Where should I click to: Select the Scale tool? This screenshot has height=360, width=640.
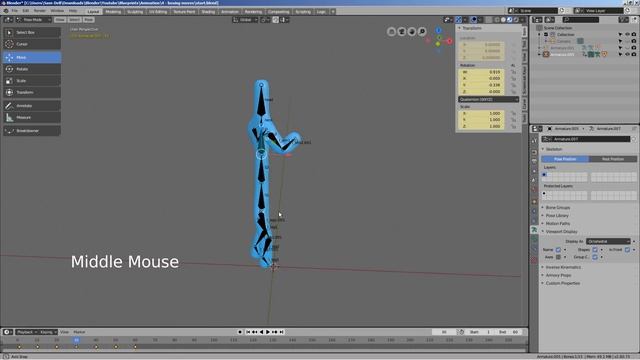pyautogui.click(x=32, y=81)
